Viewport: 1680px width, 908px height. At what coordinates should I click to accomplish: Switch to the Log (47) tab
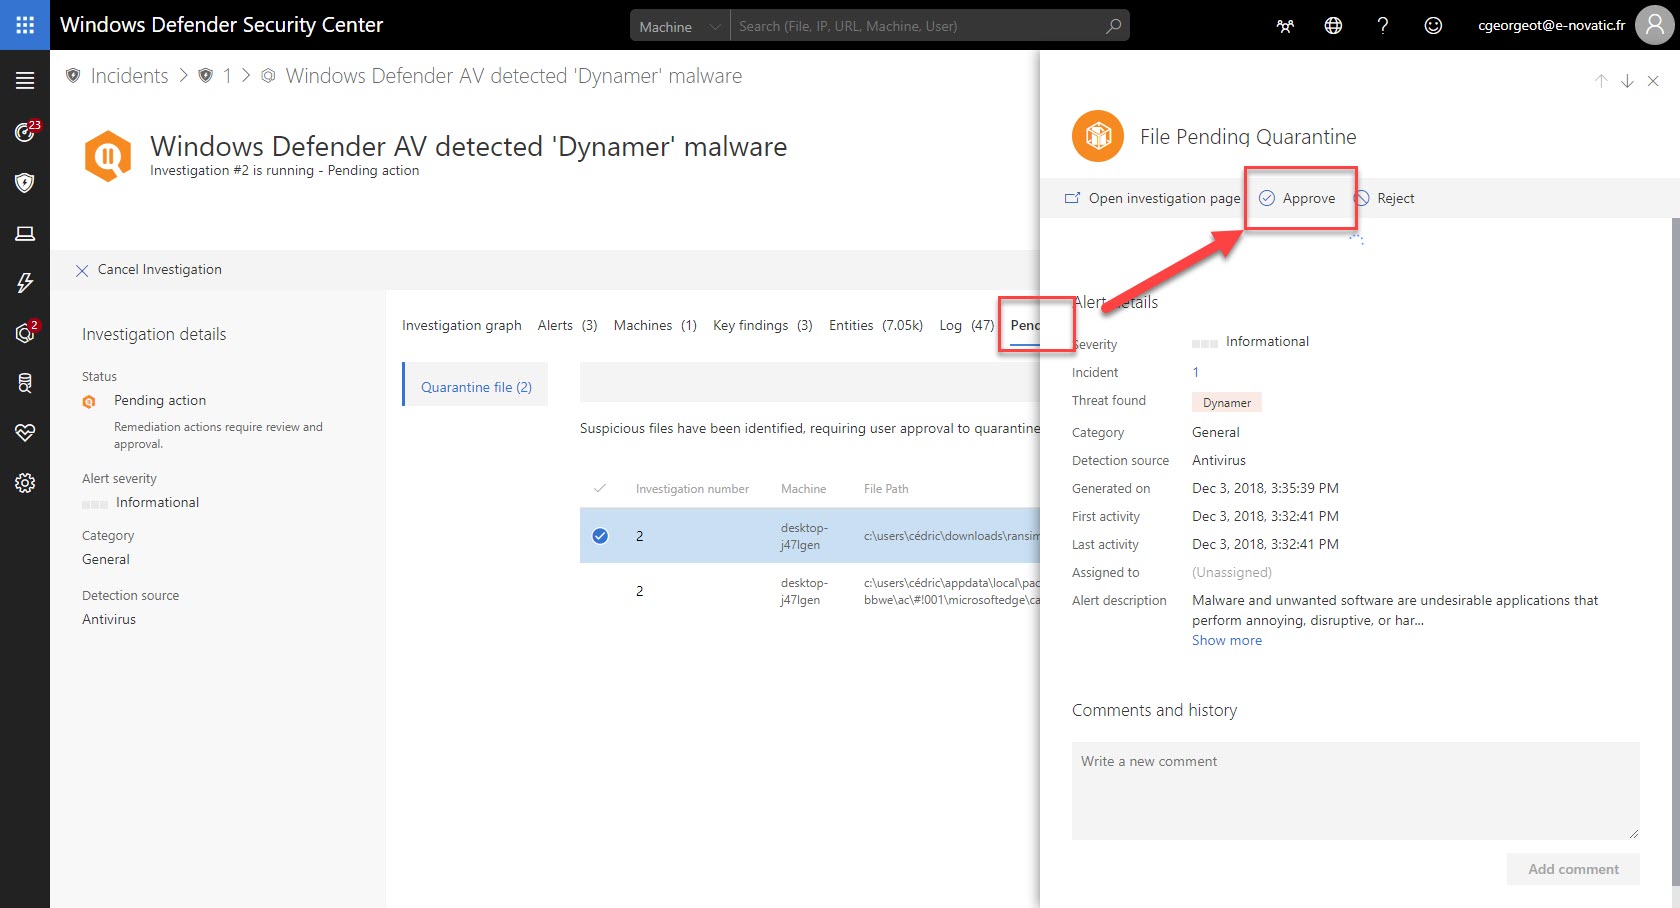967,325
